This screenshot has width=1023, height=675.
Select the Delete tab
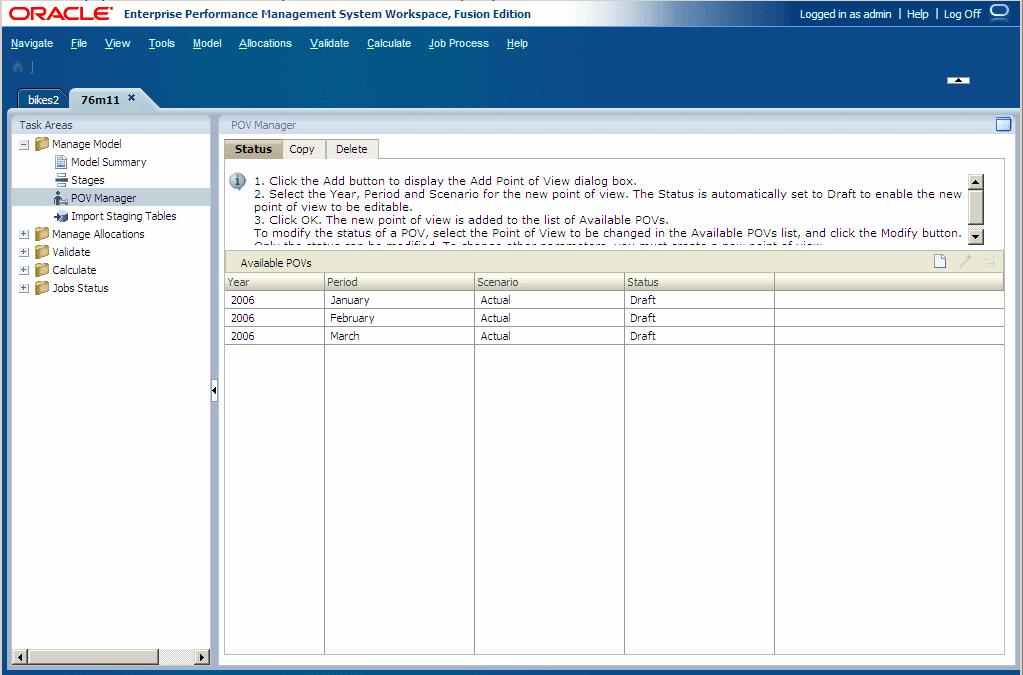point(352,148)
